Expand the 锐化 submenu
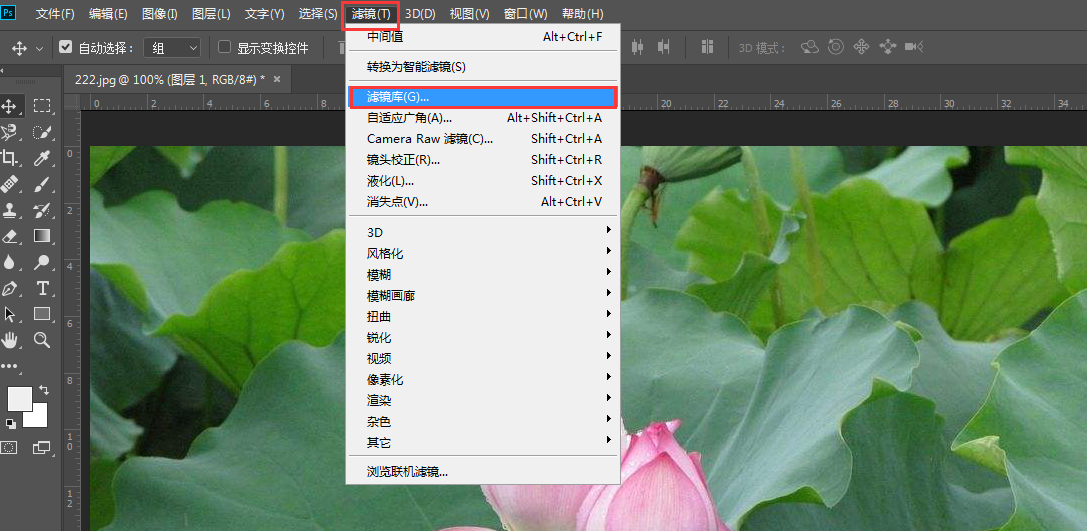The image size is (1087, 531). click(x=482, y=337)
